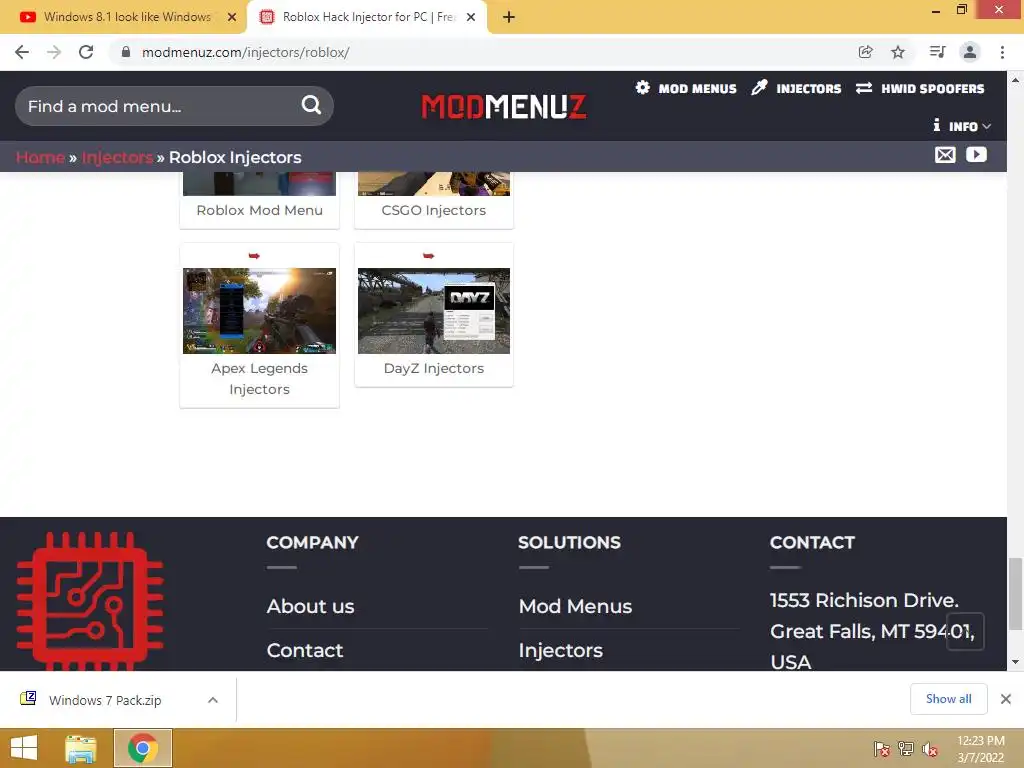Close the downloads bar

pyautogui.click(x=1006, y=699)
